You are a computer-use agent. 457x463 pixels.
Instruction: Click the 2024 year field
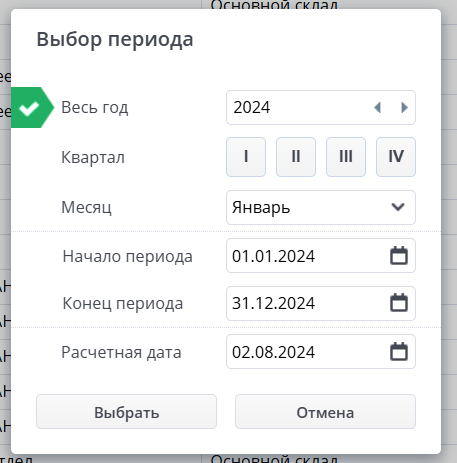tap(321, 107)
